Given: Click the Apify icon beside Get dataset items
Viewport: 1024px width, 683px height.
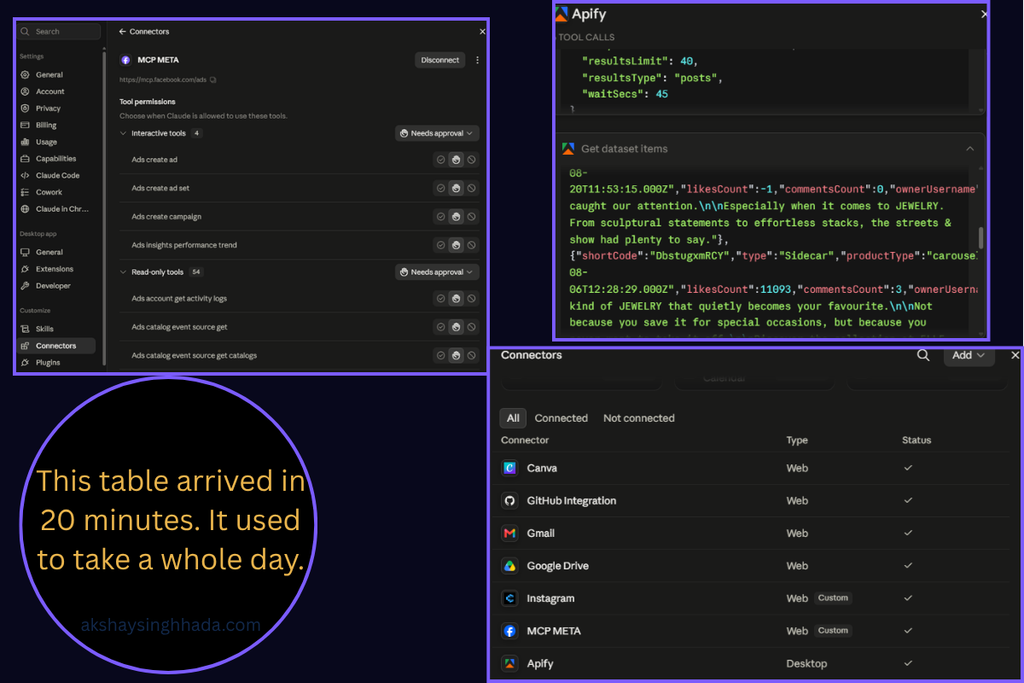Looking at the screenshot, I should [x=568, y=149].
